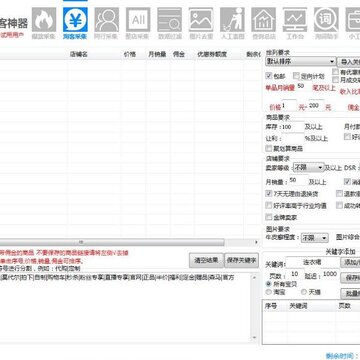Enable 好评率高于行业均值 checkbox

coord(269,205)
